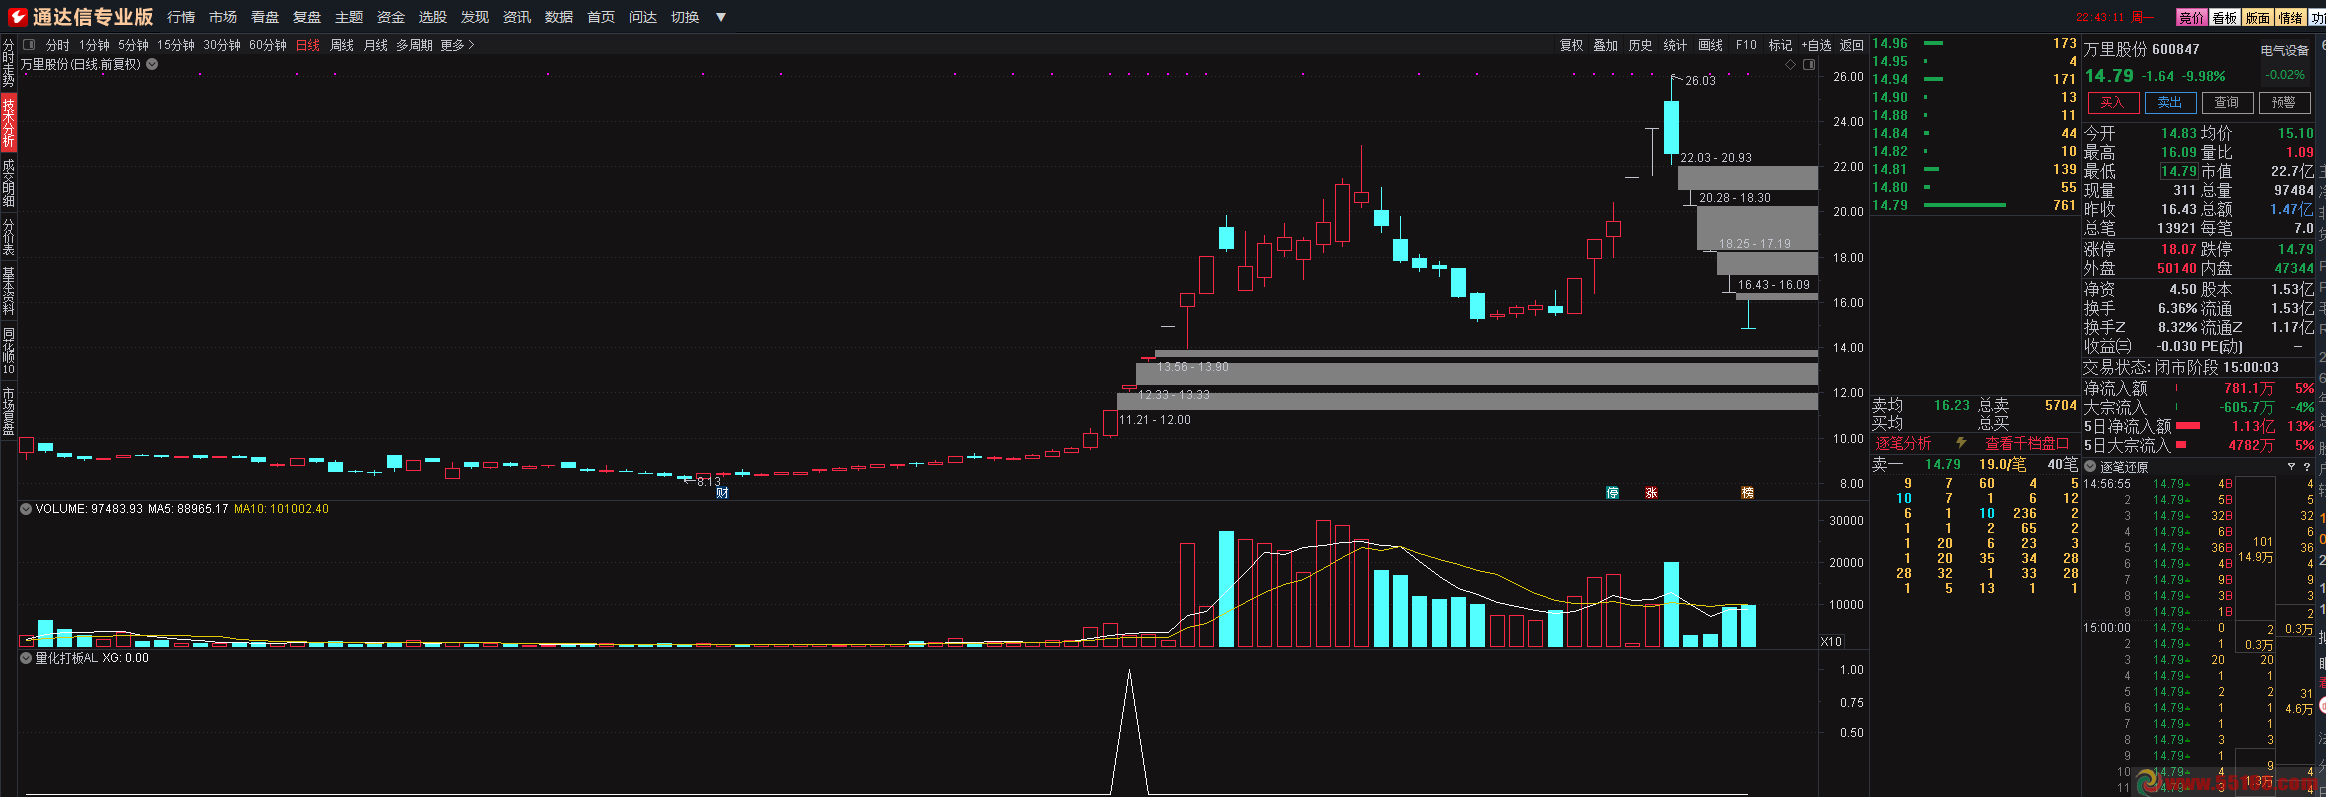Expand the VOLUME indicator dropdown arrow

click(x=26, y=509)
